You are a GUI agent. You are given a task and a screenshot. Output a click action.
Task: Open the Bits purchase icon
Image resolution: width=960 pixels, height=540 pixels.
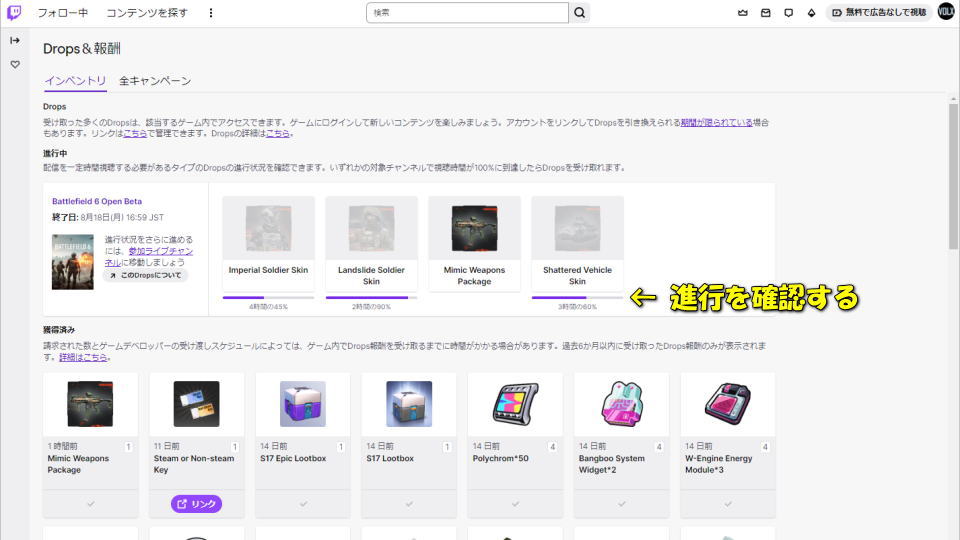[811, 13]
